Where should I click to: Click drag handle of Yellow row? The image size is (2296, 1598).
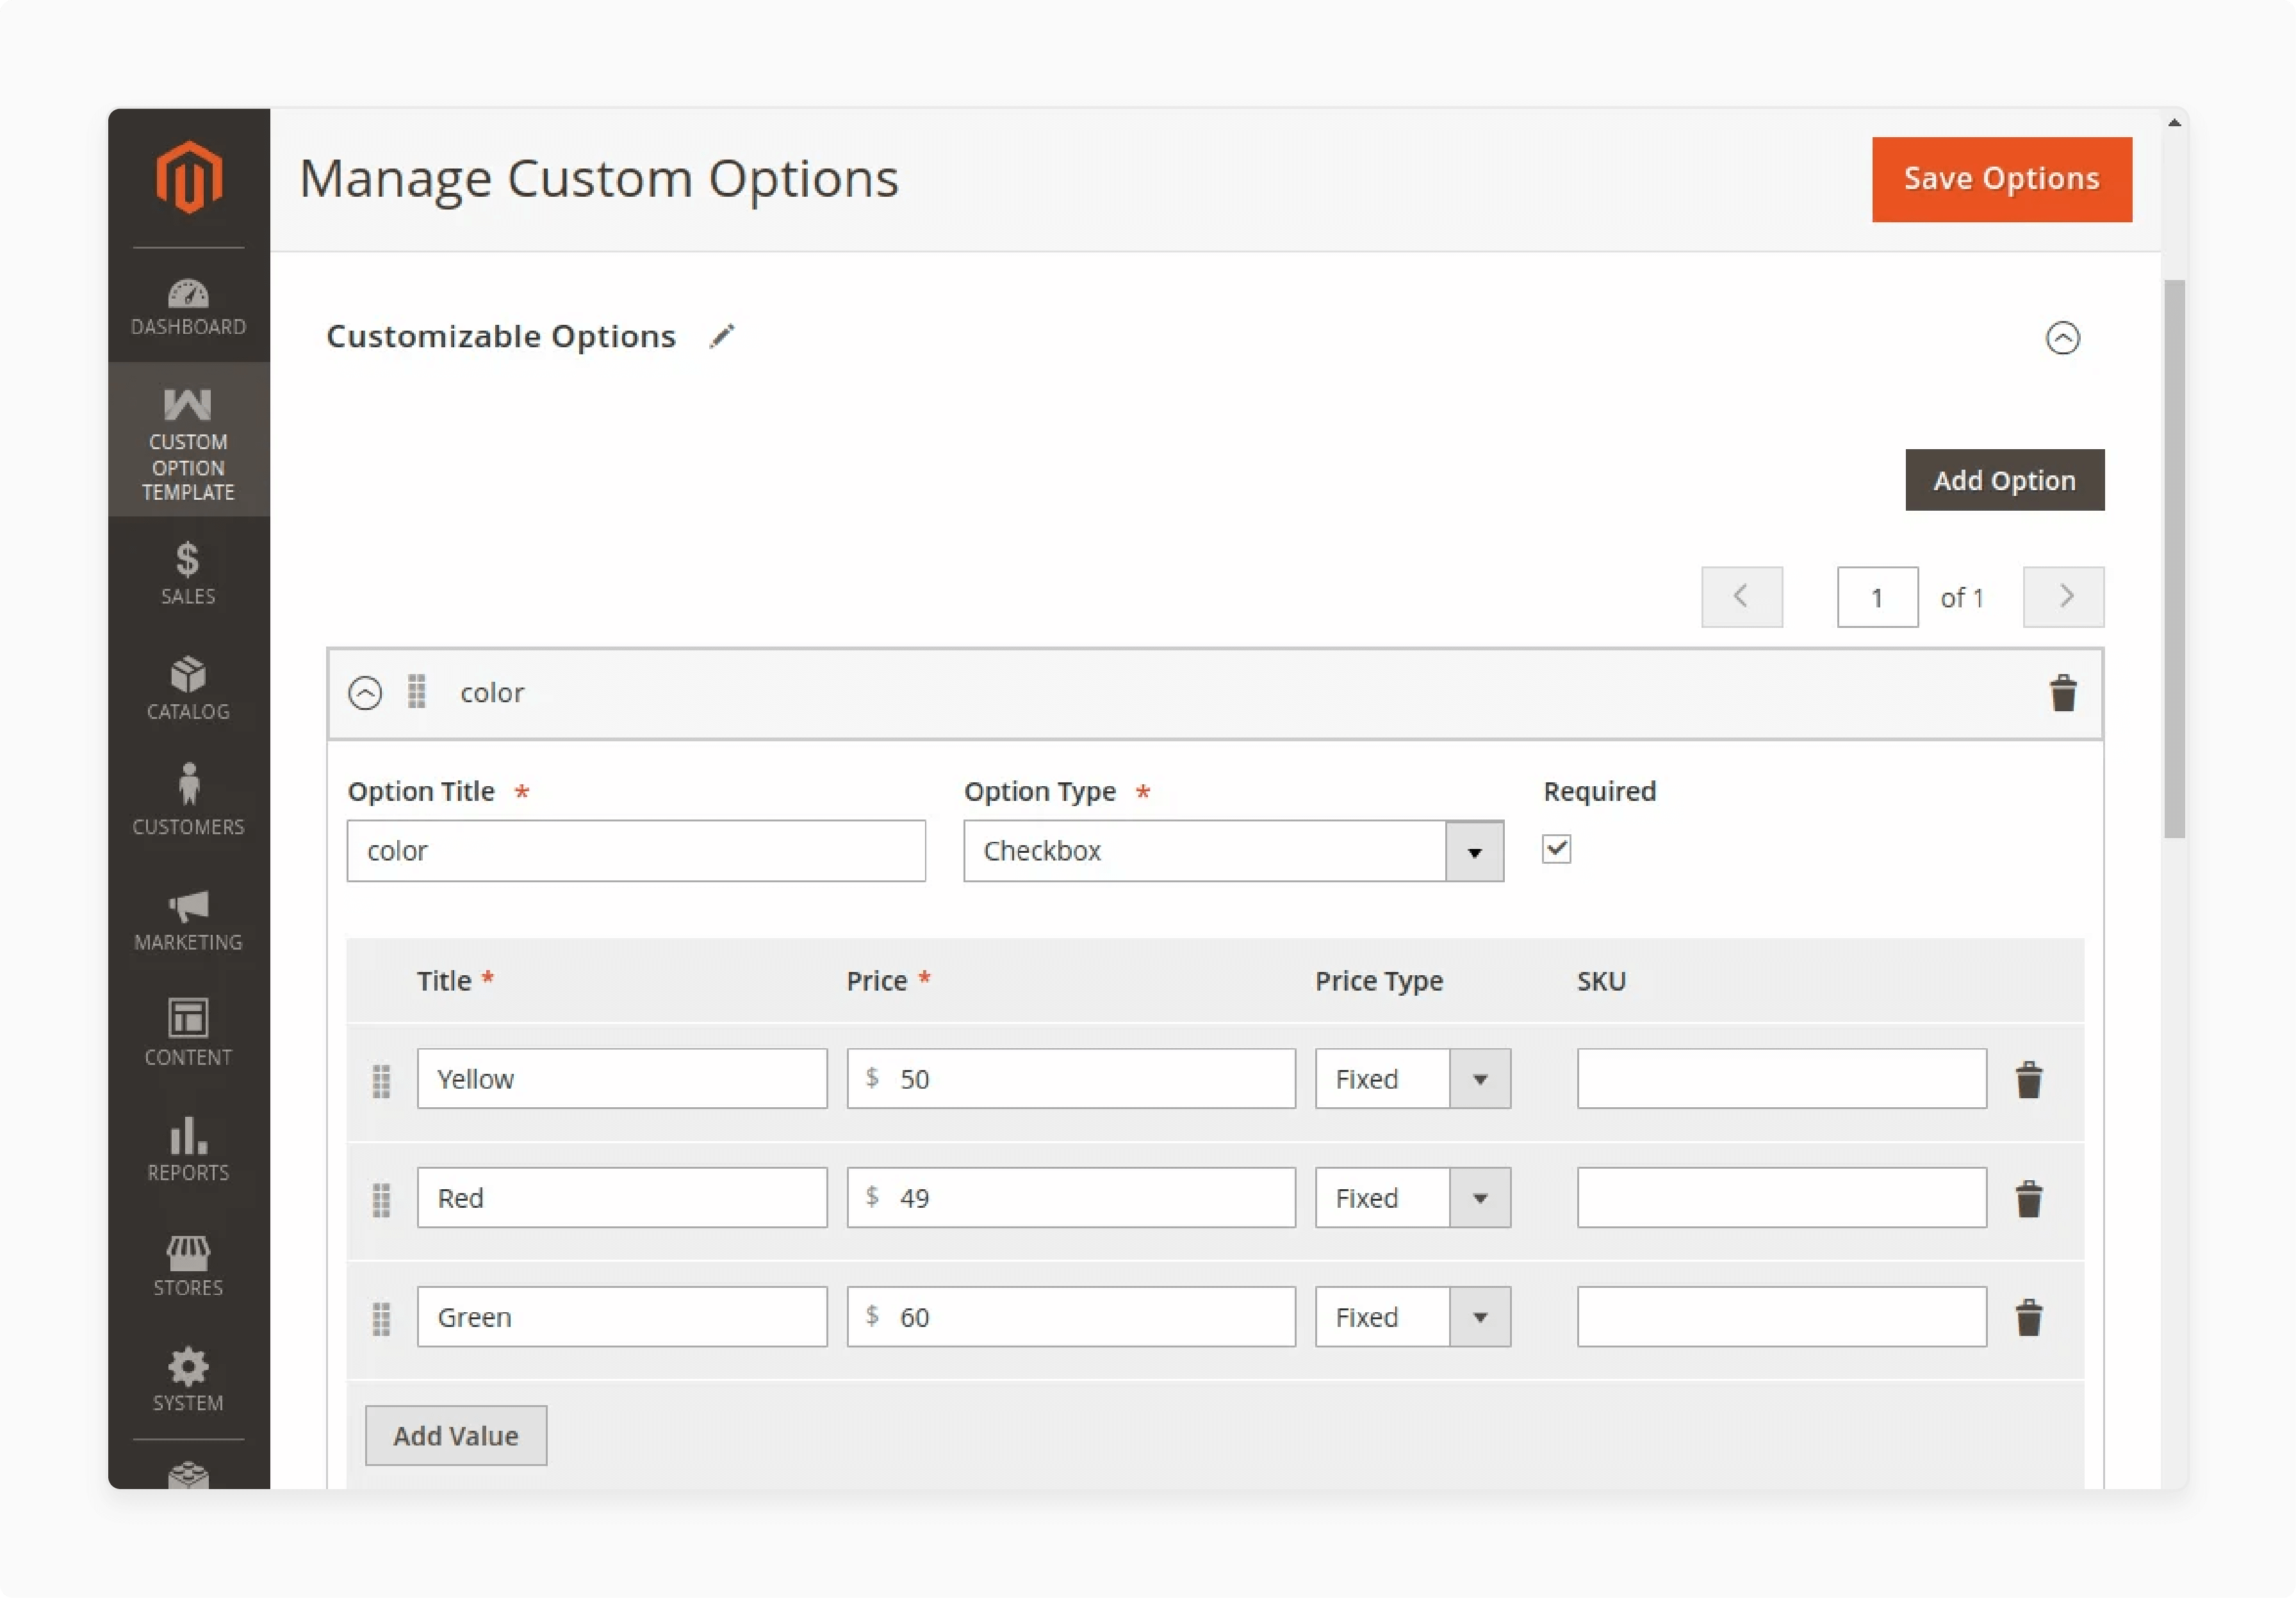click(381, 1081)
